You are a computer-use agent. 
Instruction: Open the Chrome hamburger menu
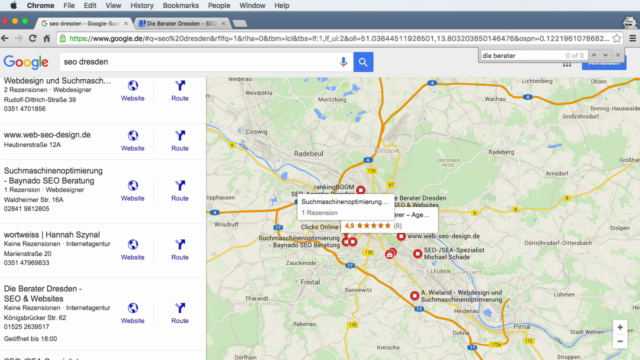pyautogui.click(x=633, y=38)
